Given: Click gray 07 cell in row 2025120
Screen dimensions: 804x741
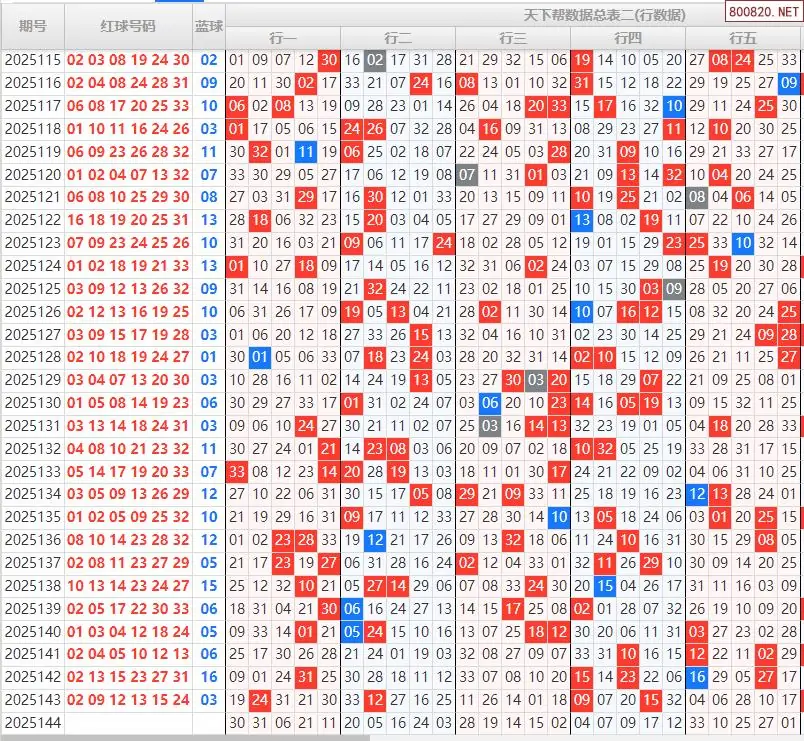Looking at the screenshot, I should tap(467, 175).
